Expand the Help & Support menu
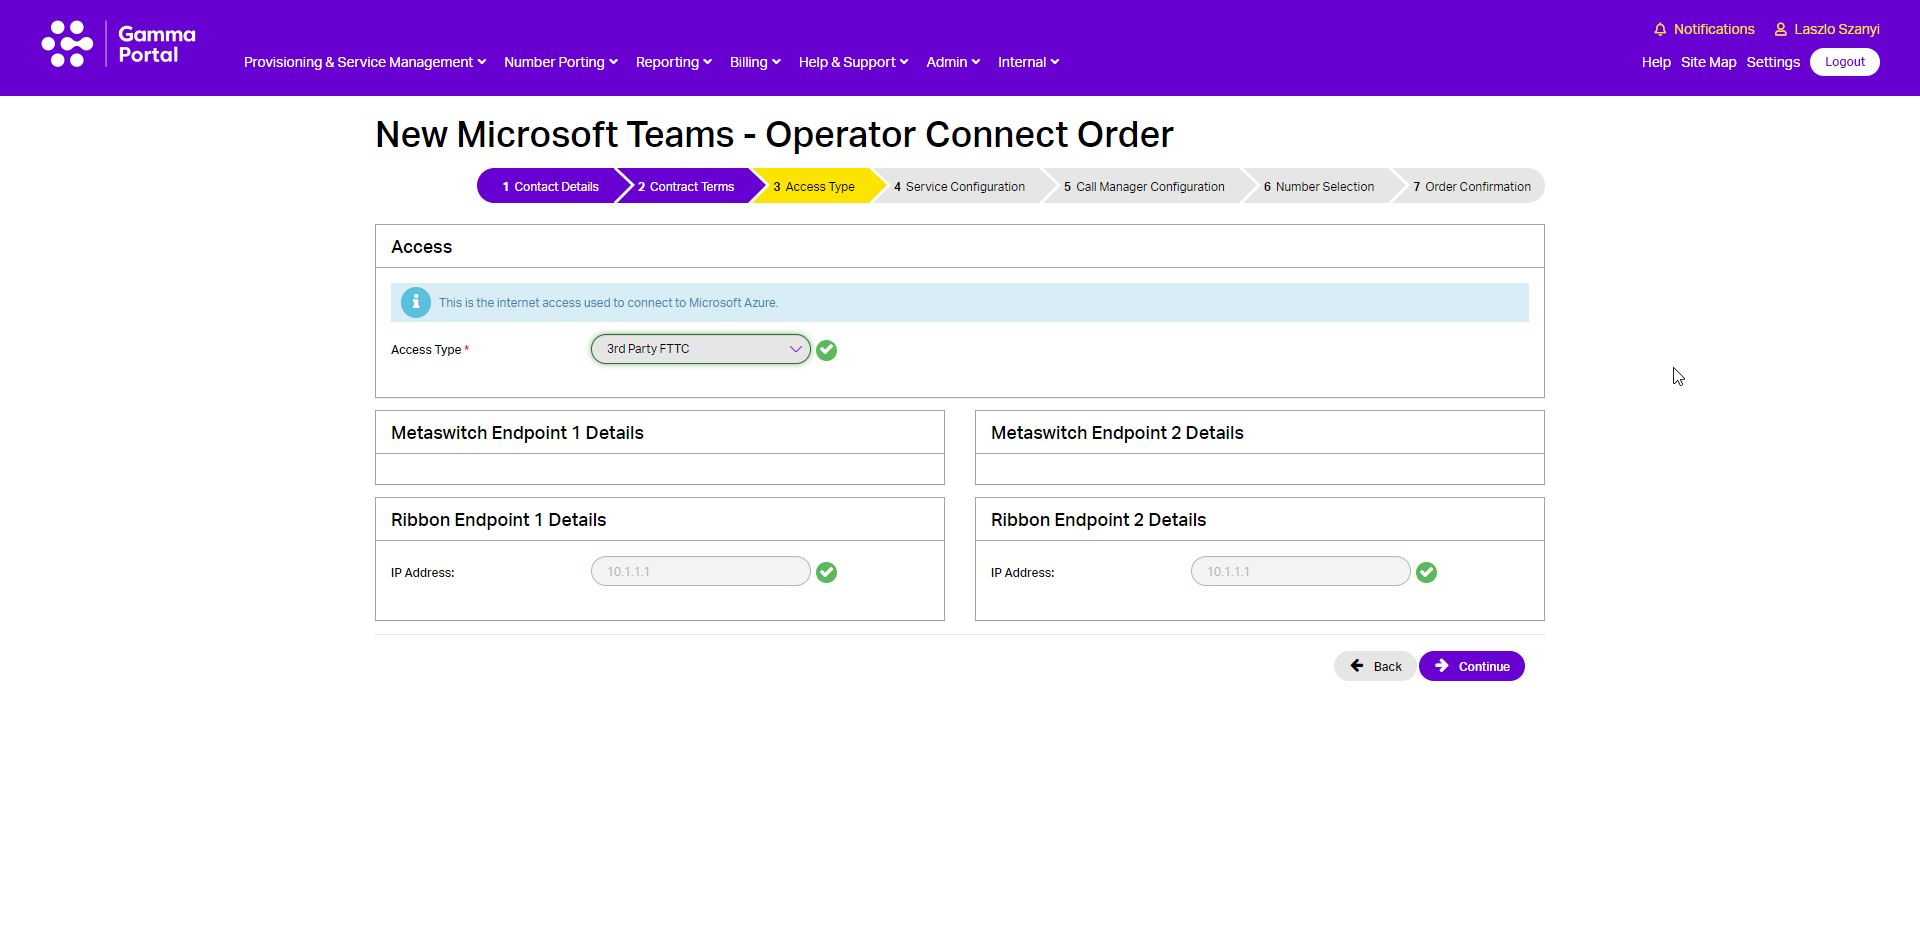 click(x=853, y=62)
